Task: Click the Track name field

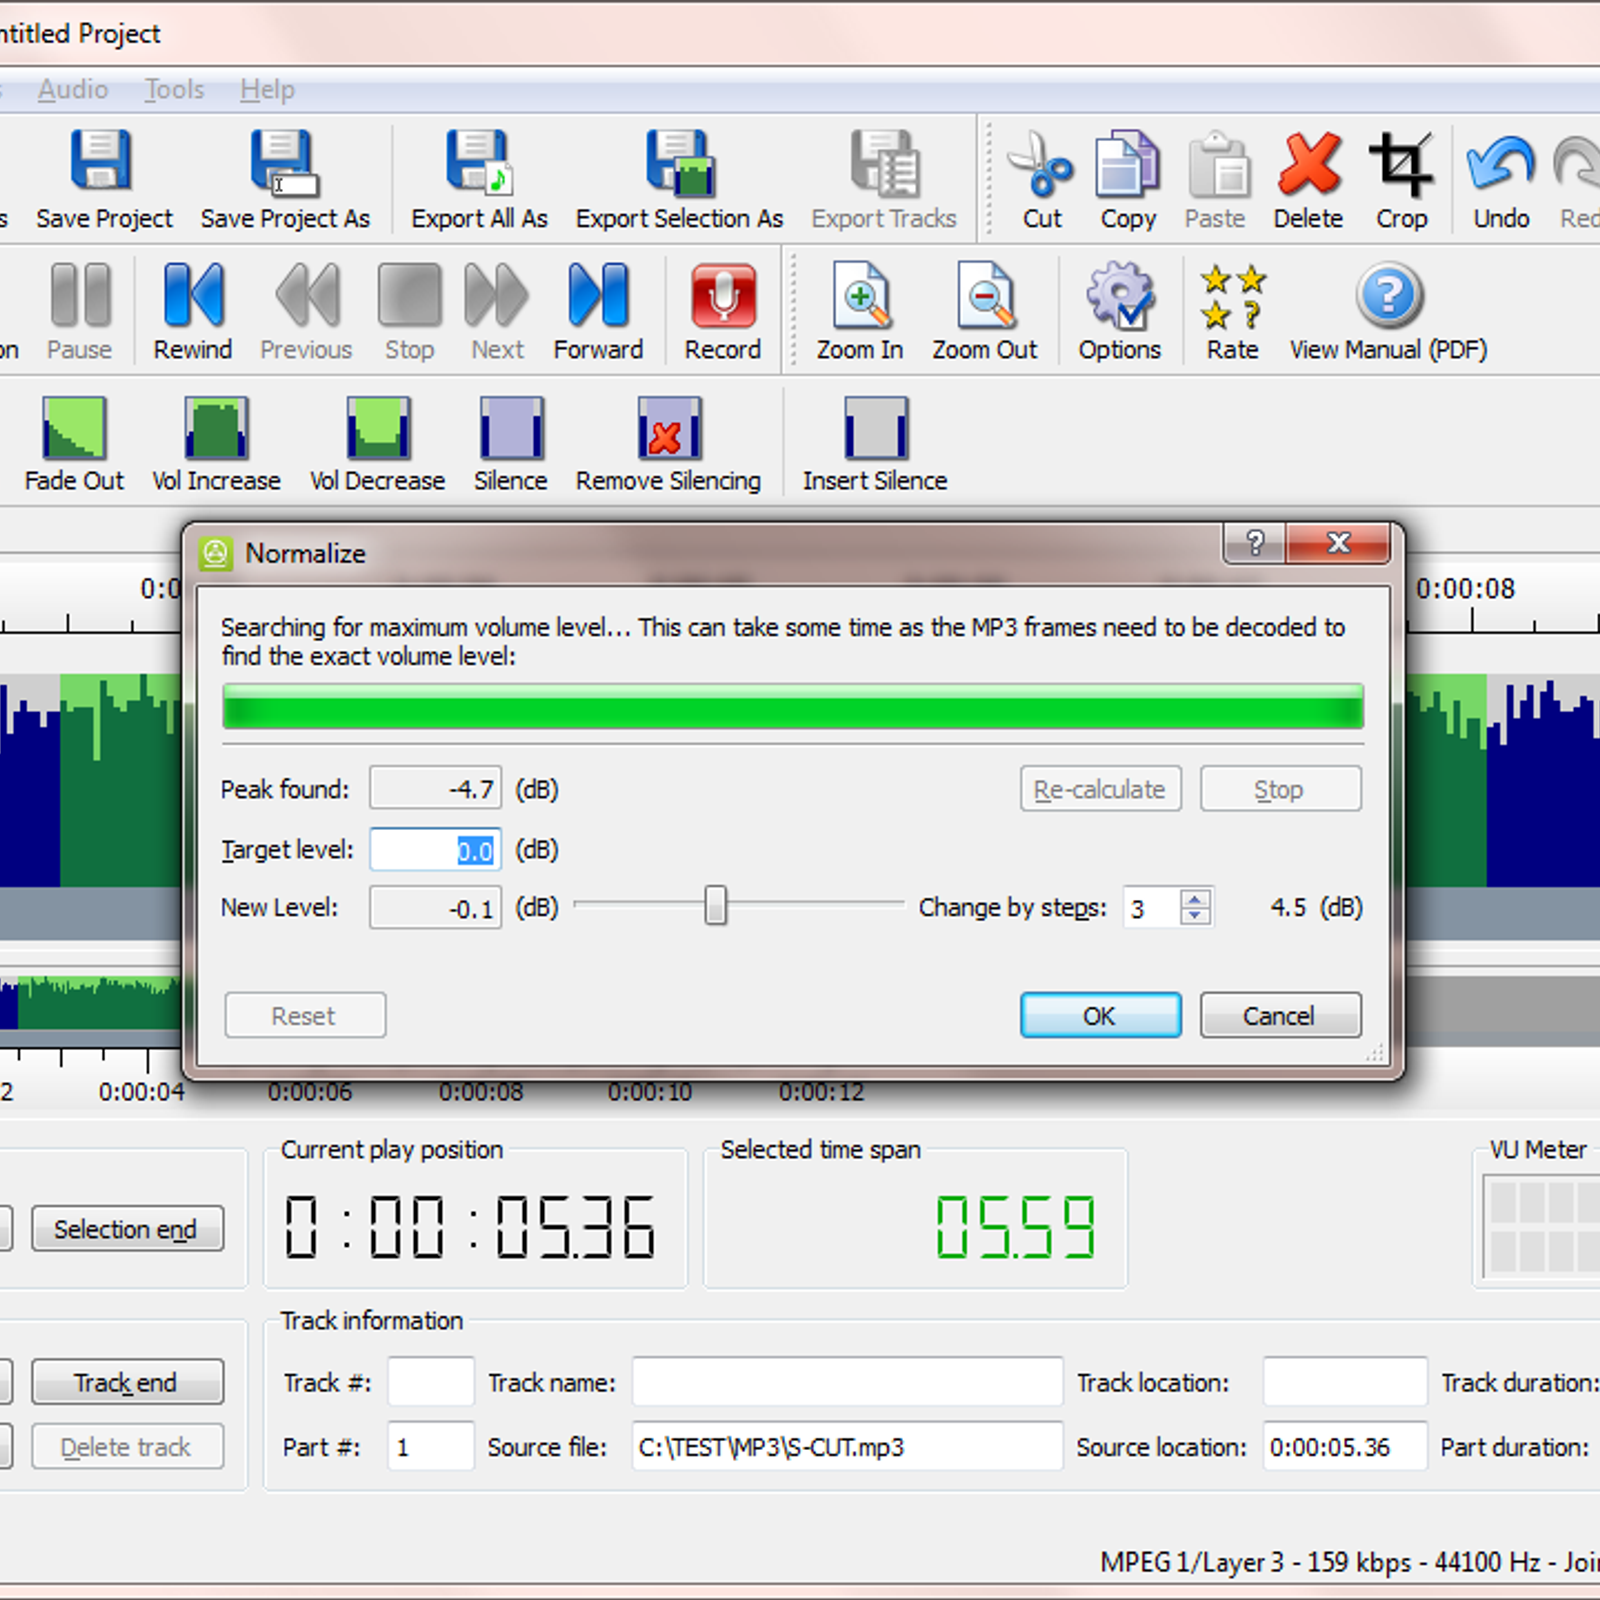Action: click(847, 1382)
